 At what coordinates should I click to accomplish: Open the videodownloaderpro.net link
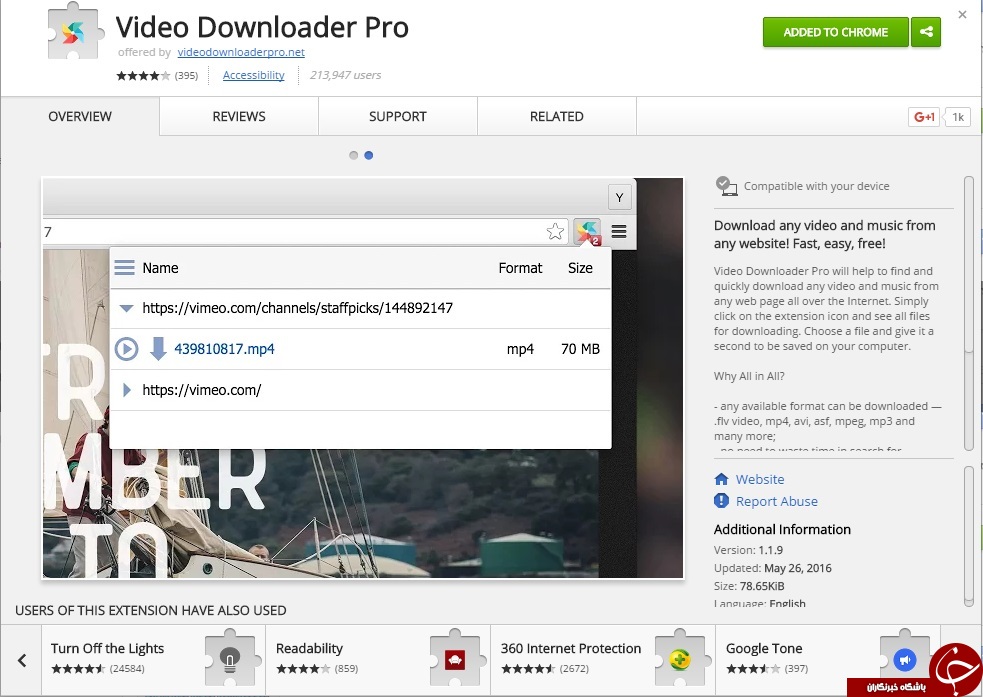(x=241, y=52)
